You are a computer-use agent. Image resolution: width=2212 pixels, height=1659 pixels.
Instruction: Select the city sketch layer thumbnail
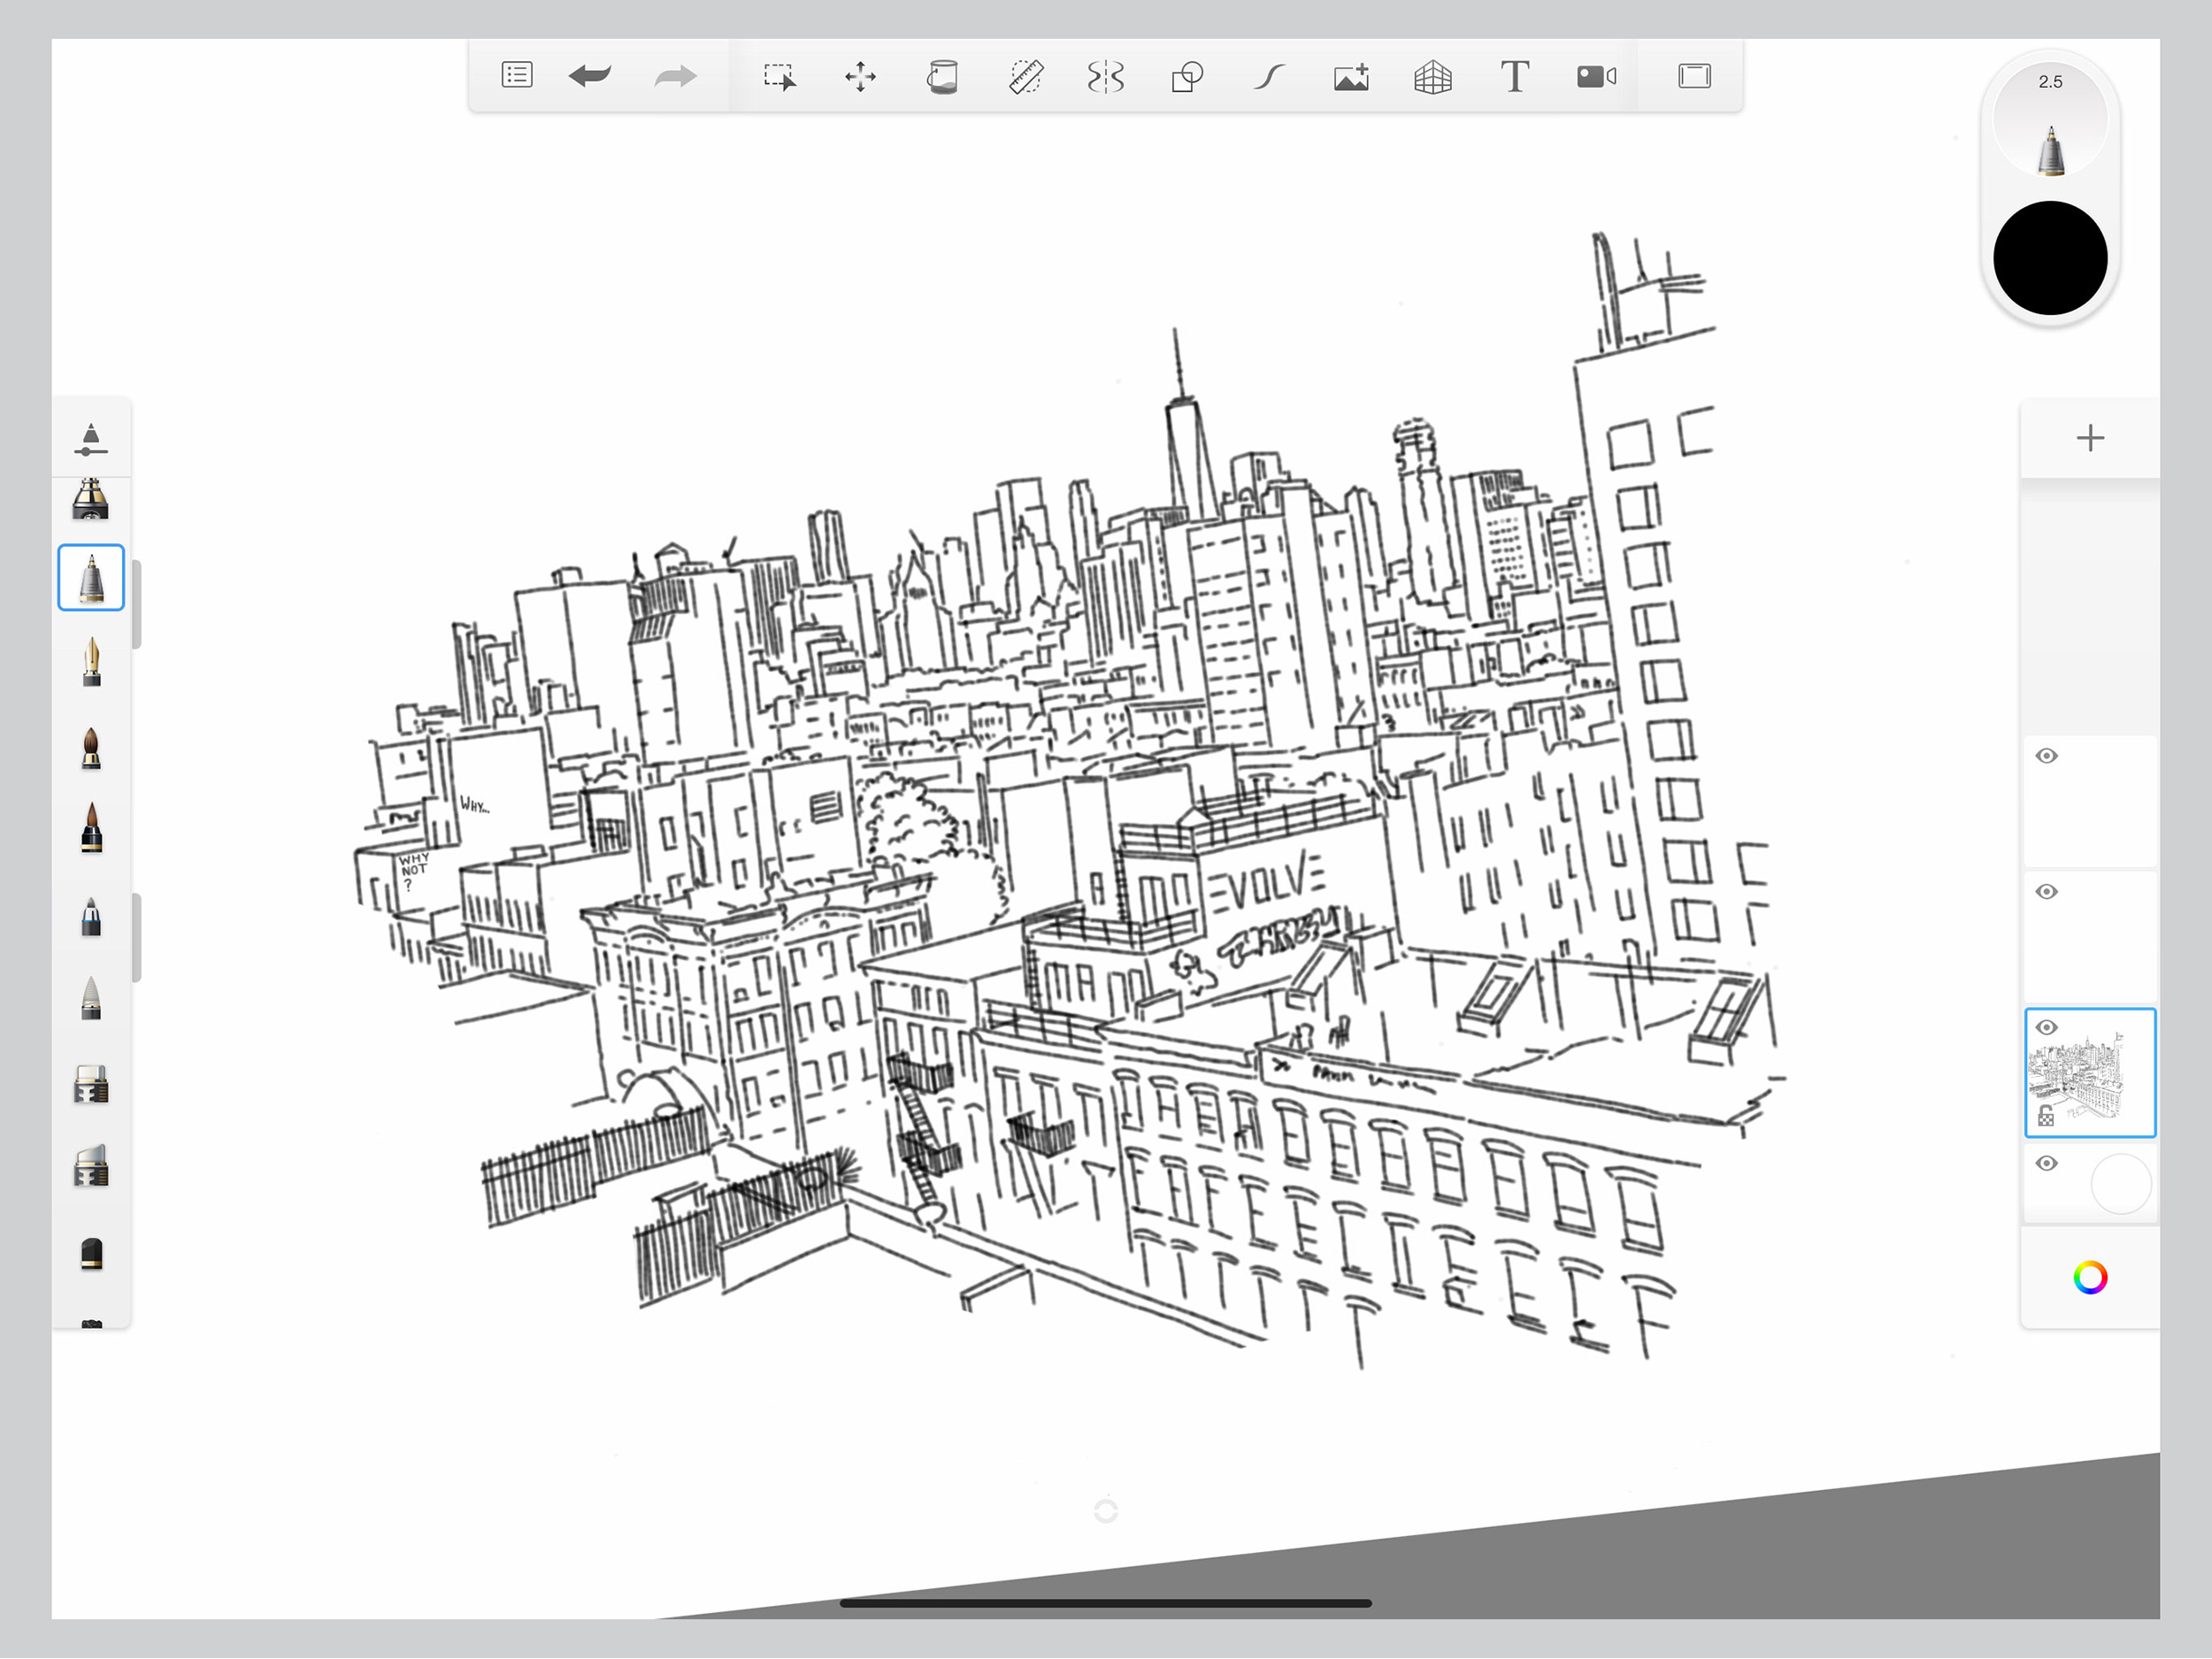point(2090,1073)
